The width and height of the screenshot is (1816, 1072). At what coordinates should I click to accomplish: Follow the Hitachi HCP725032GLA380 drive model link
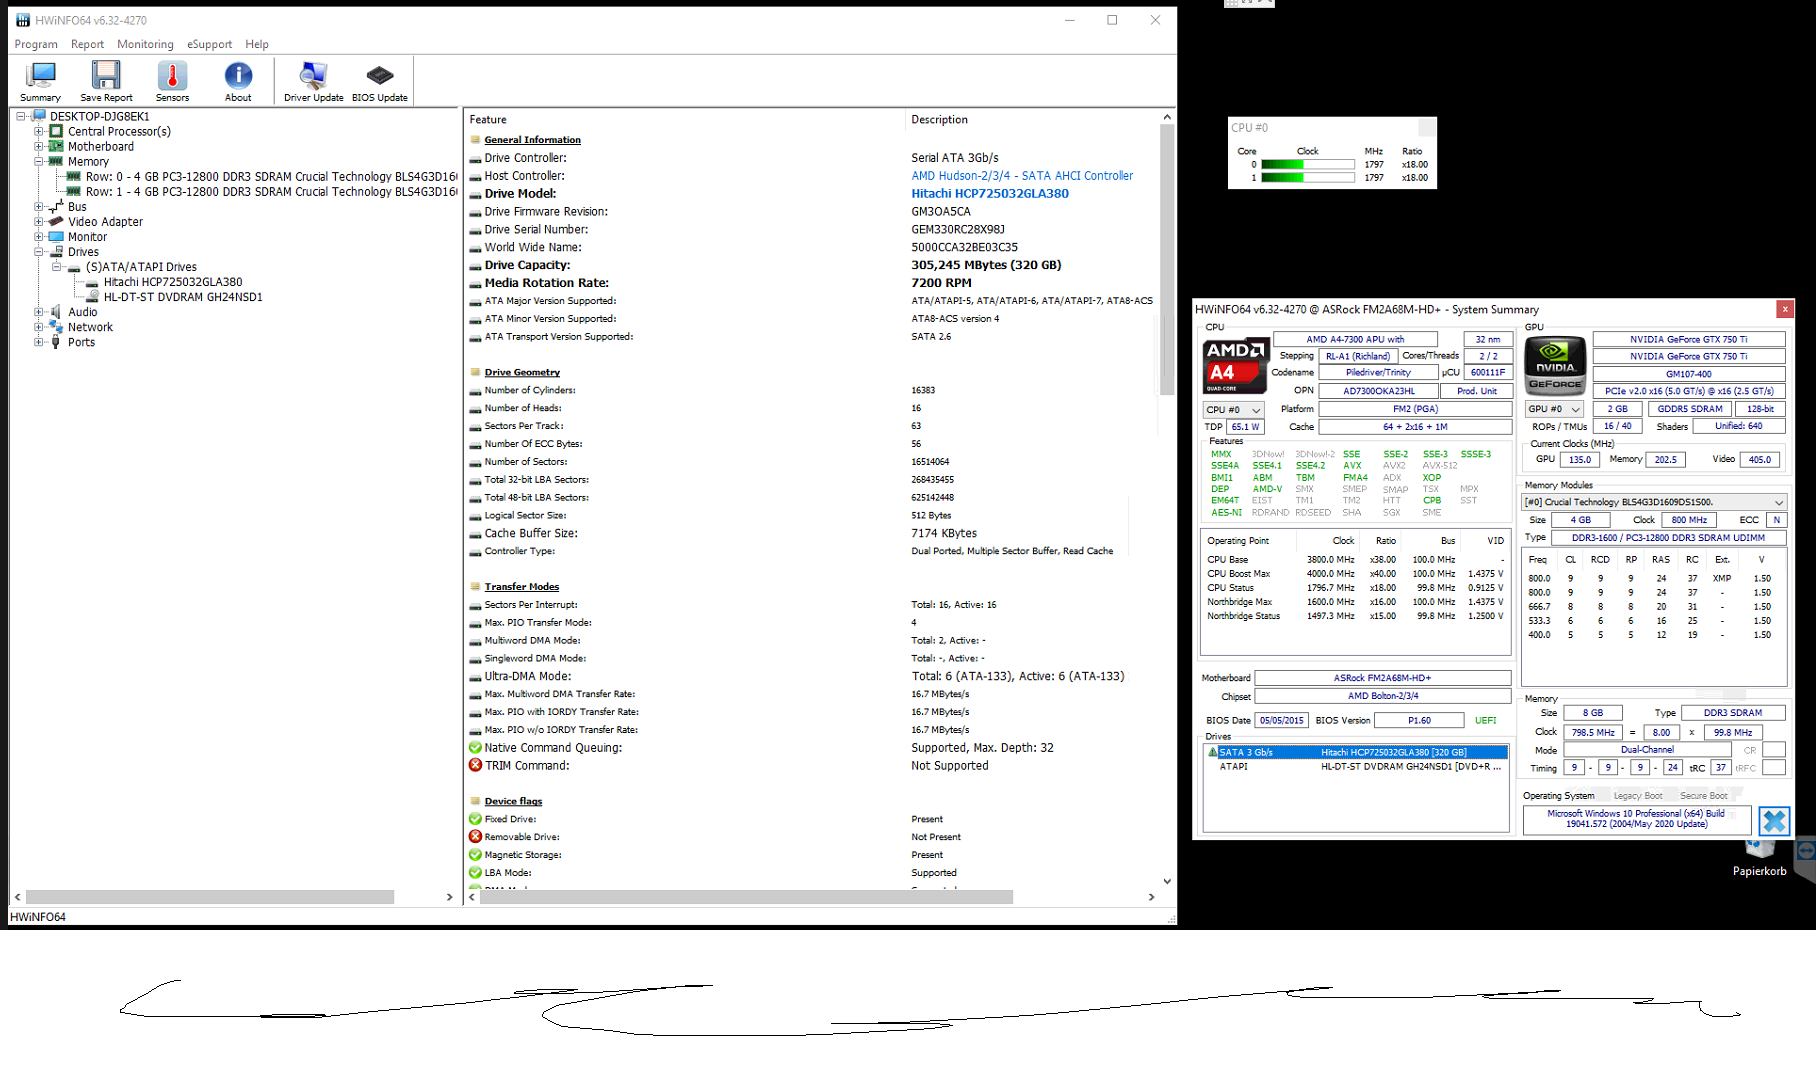pyautogui.click(x=990, y=194)
